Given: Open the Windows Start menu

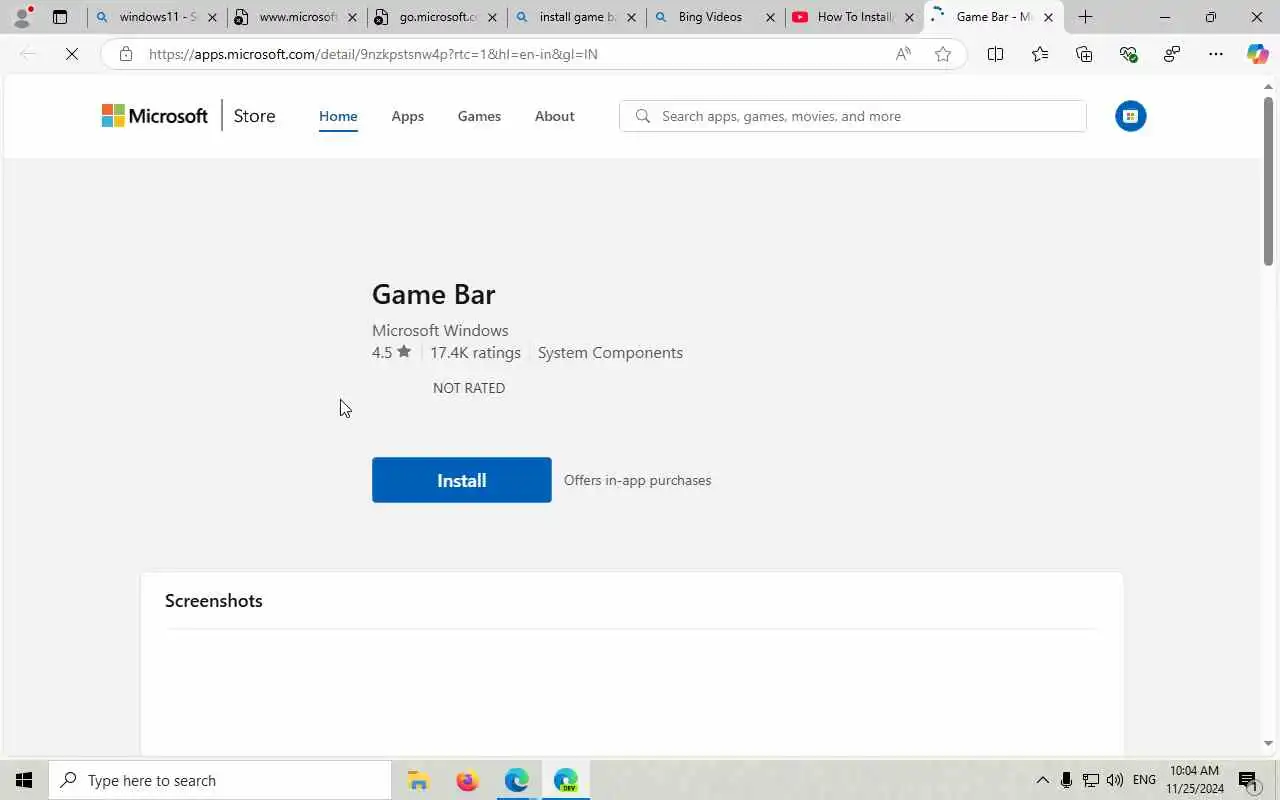Looking at the screenshot, I should coord(24,780).
